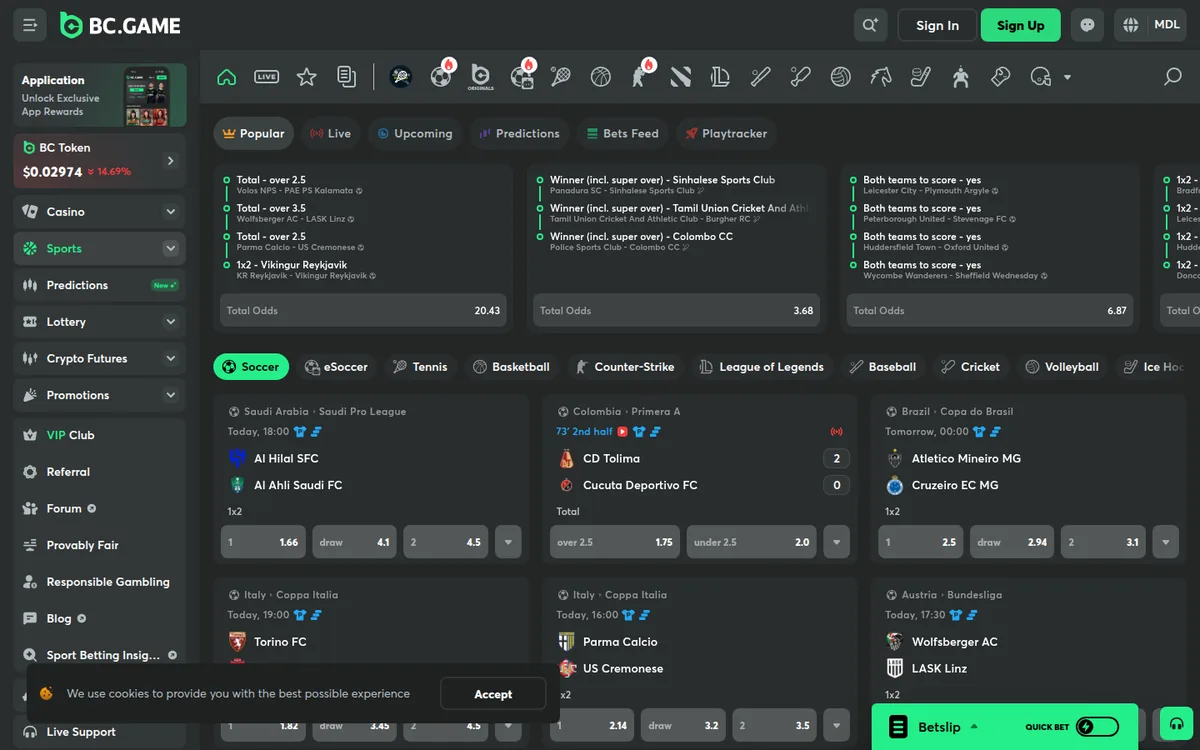This screenshot has height=750, width=1200.
Task: Open VIP Club in sidebar
Action: pos(99,435)
